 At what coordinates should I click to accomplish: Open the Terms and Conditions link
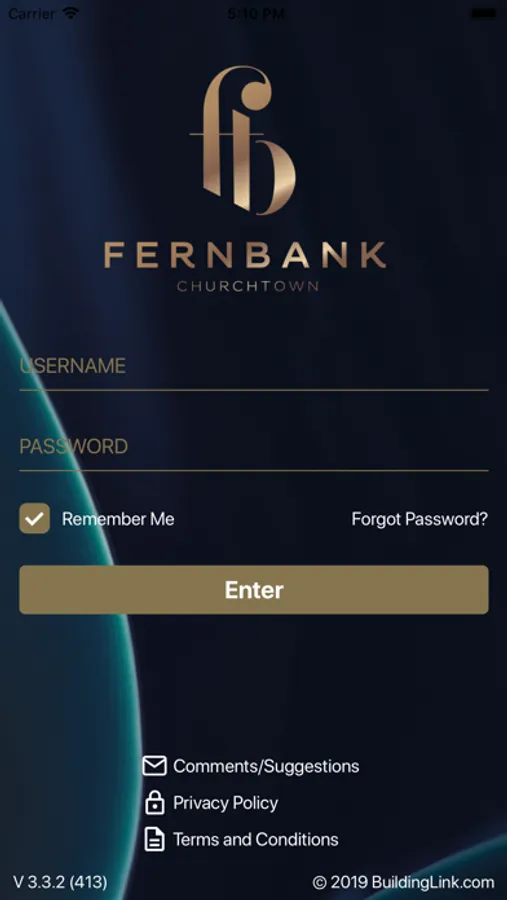256,839
